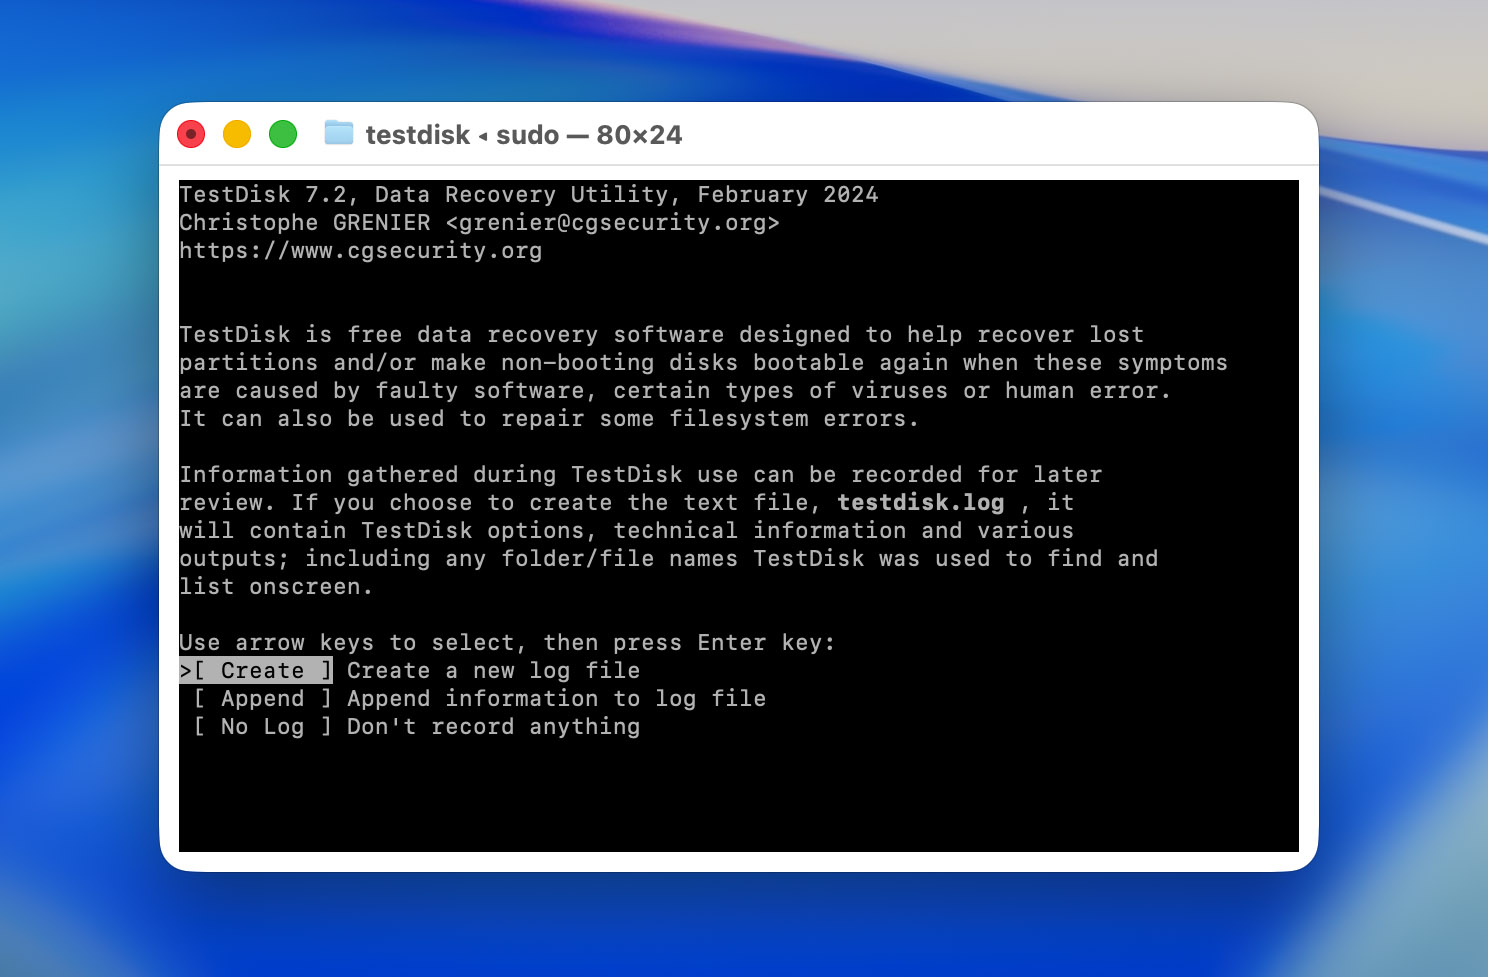1488x977 pixels.
Task: Choose the Append log option
Action: (263, 698)
